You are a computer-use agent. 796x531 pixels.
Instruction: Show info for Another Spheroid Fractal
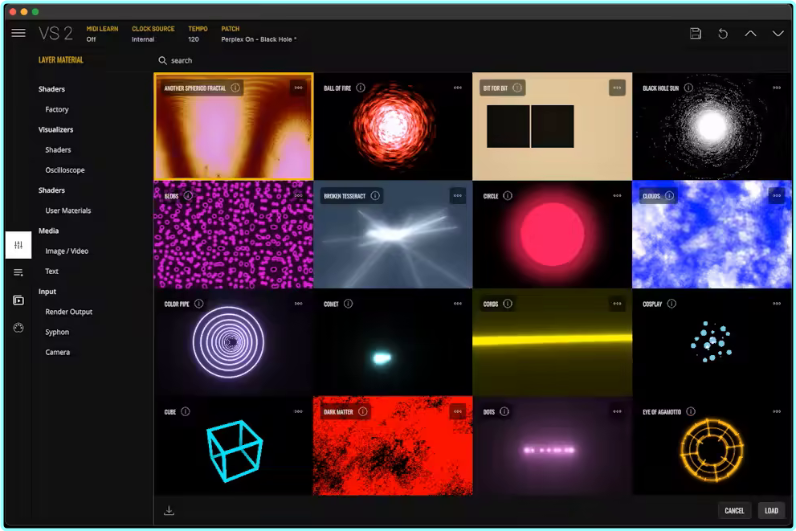click(236, 88)
